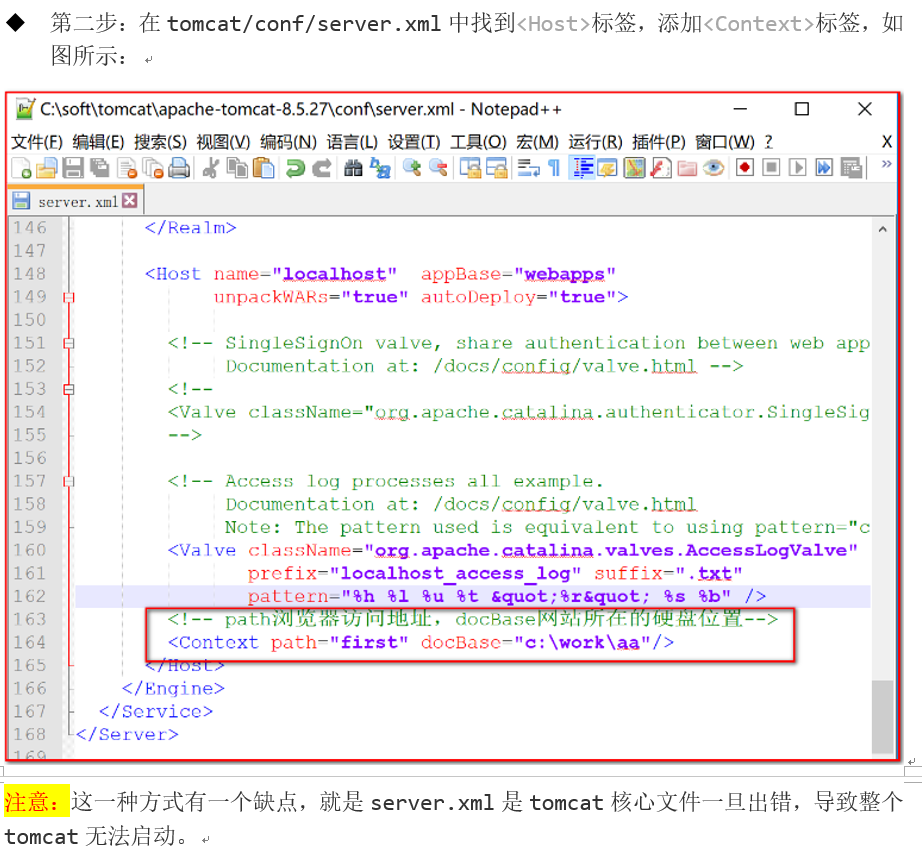This screenshot has height=858, width=922.
Task: Click on "localhost" in Host tag
Action: tap(334, 274)
